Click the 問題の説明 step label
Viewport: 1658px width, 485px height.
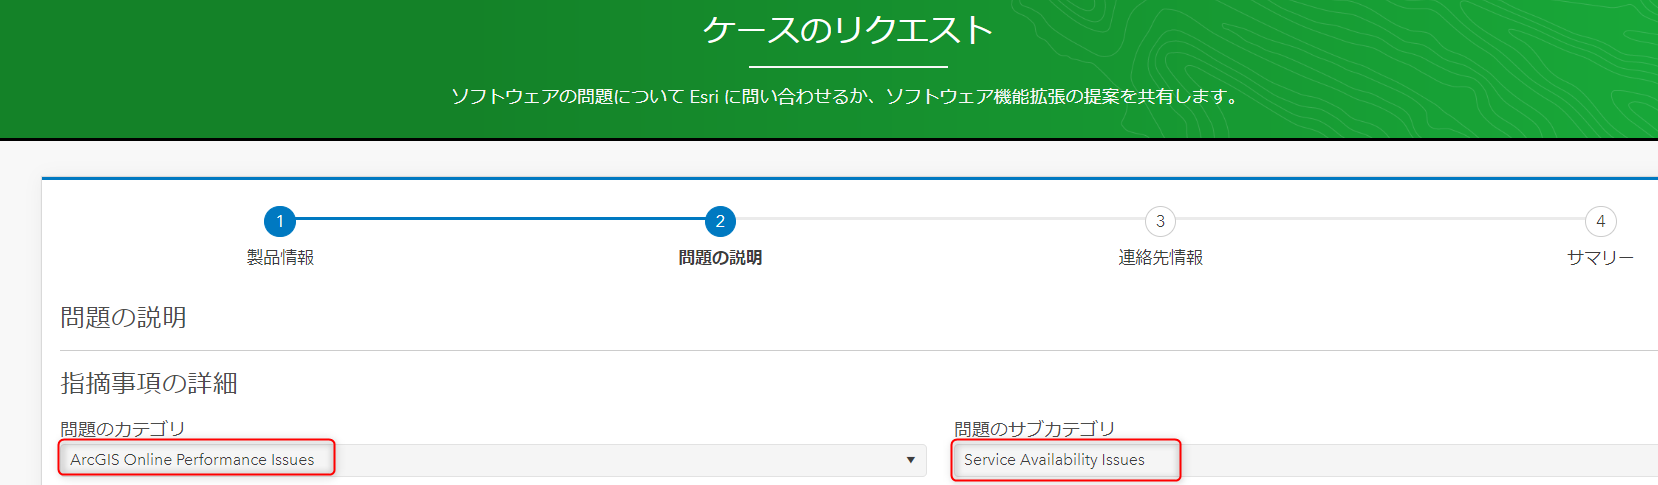point(720,258)
